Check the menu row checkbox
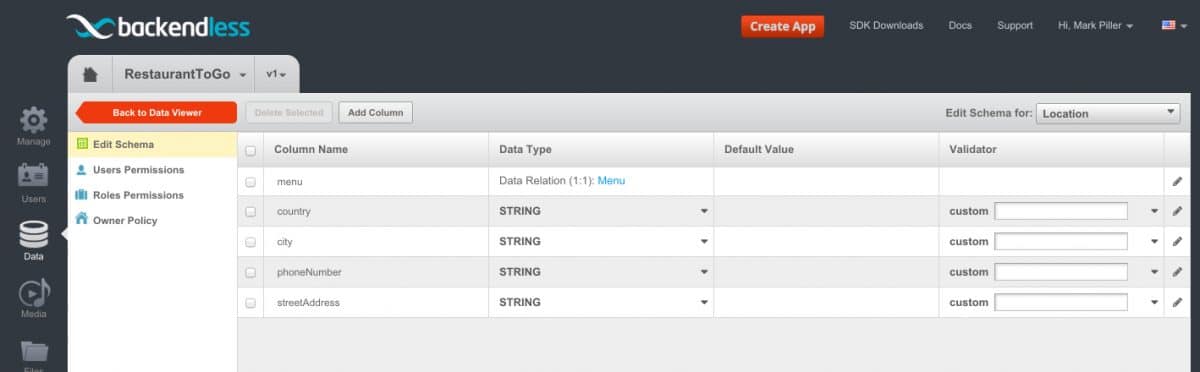1200x372 pixels. point(251,182)
